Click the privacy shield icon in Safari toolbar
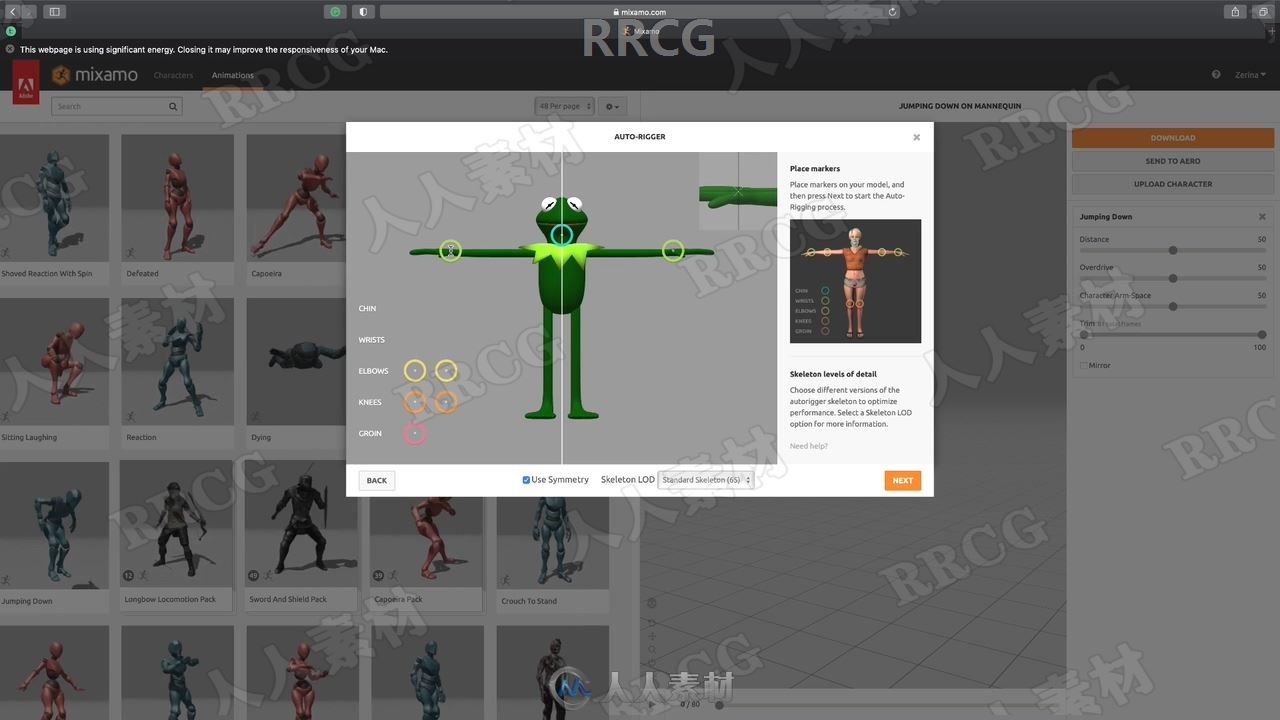 coord(362,12)
